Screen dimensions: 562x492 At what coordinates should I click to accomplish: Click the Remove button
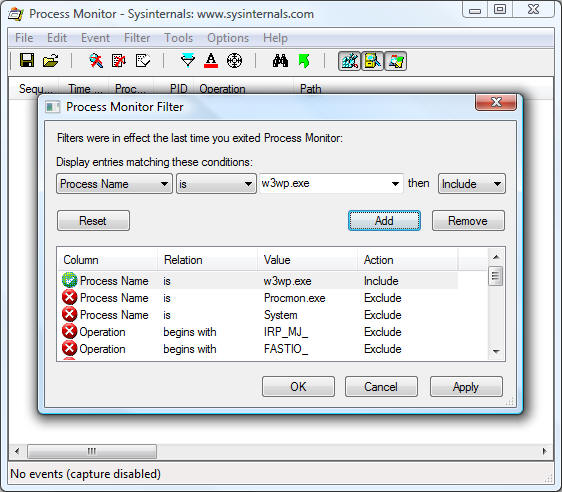(x=468, y=220)
